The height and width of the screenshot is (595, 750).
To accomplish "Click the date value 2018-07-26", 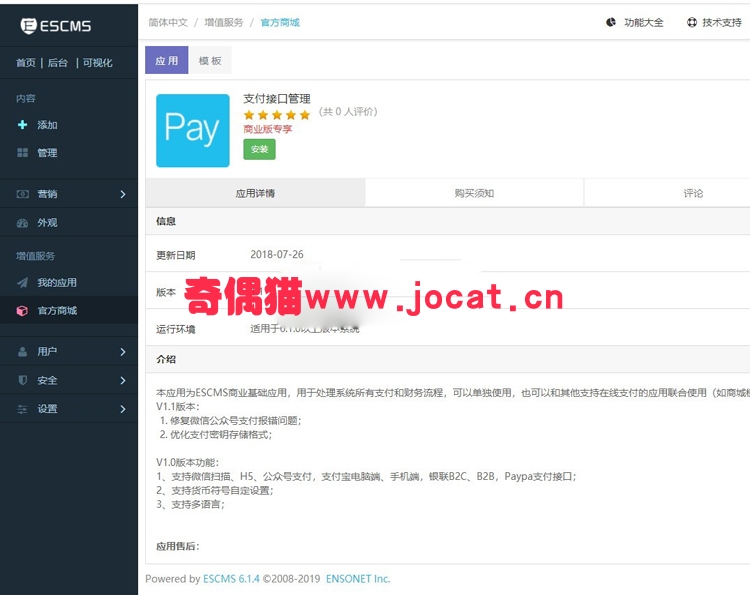I will (277, 254).
